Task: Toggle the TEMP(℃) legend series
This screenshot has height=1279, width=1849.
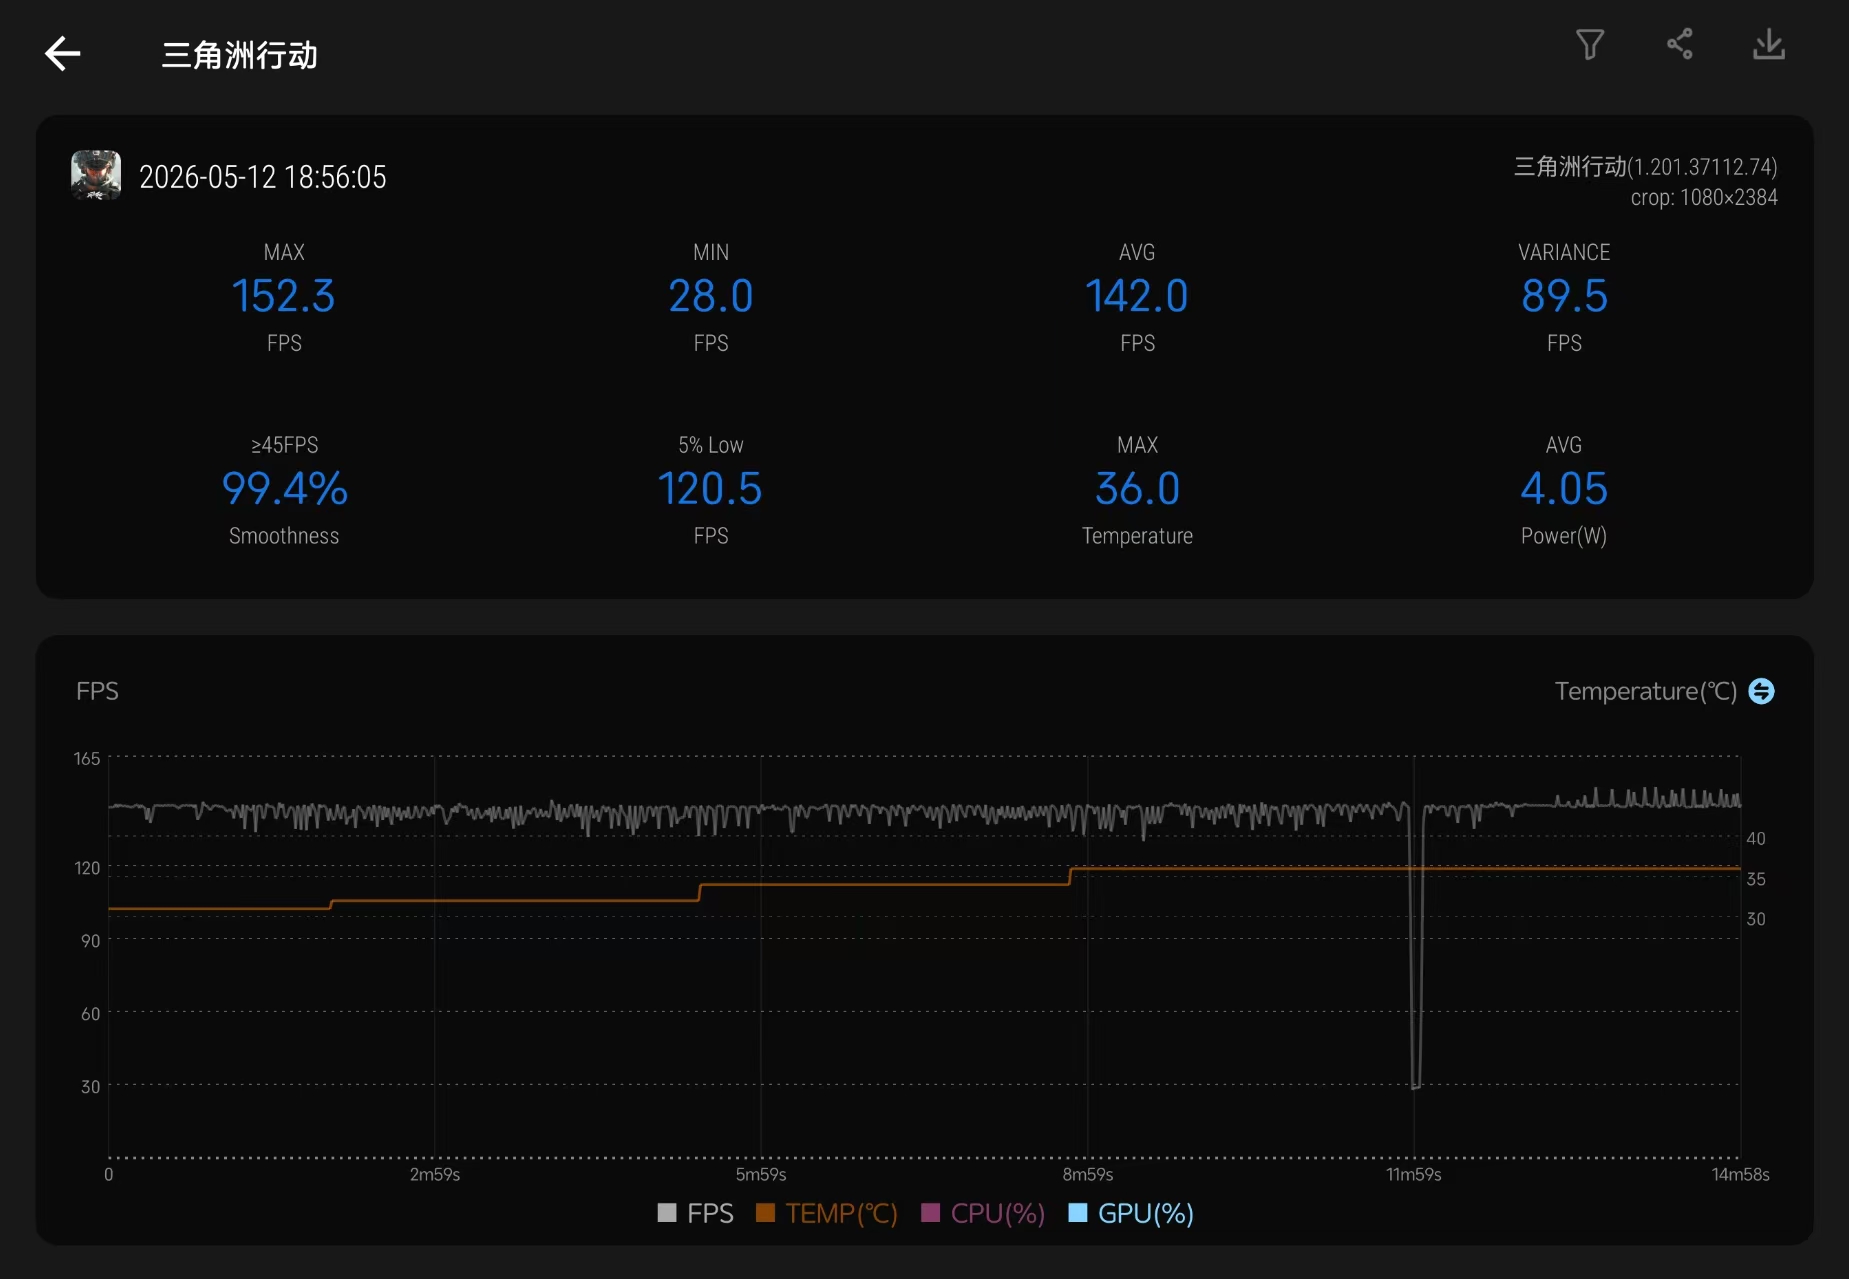Action: [x=827, y=1213]
